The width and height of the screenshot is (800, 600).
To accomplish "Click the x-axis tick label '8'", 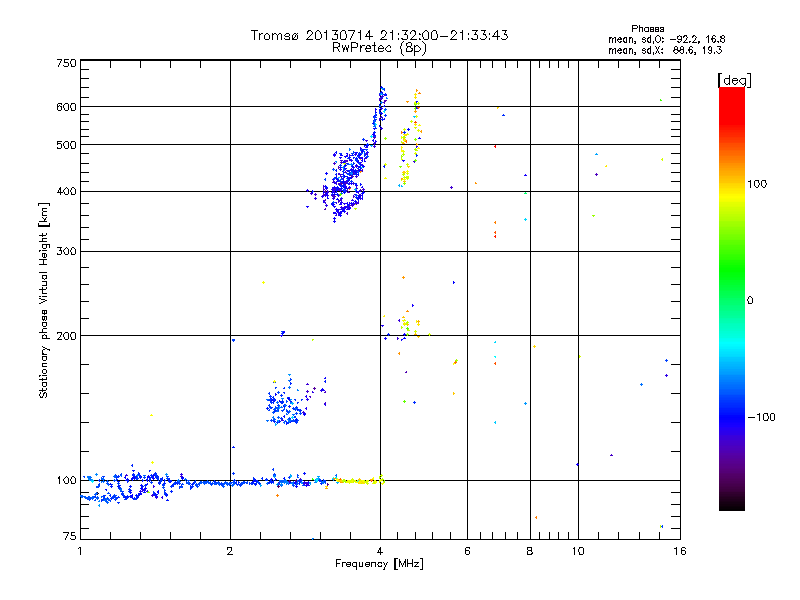I will 530,551.
